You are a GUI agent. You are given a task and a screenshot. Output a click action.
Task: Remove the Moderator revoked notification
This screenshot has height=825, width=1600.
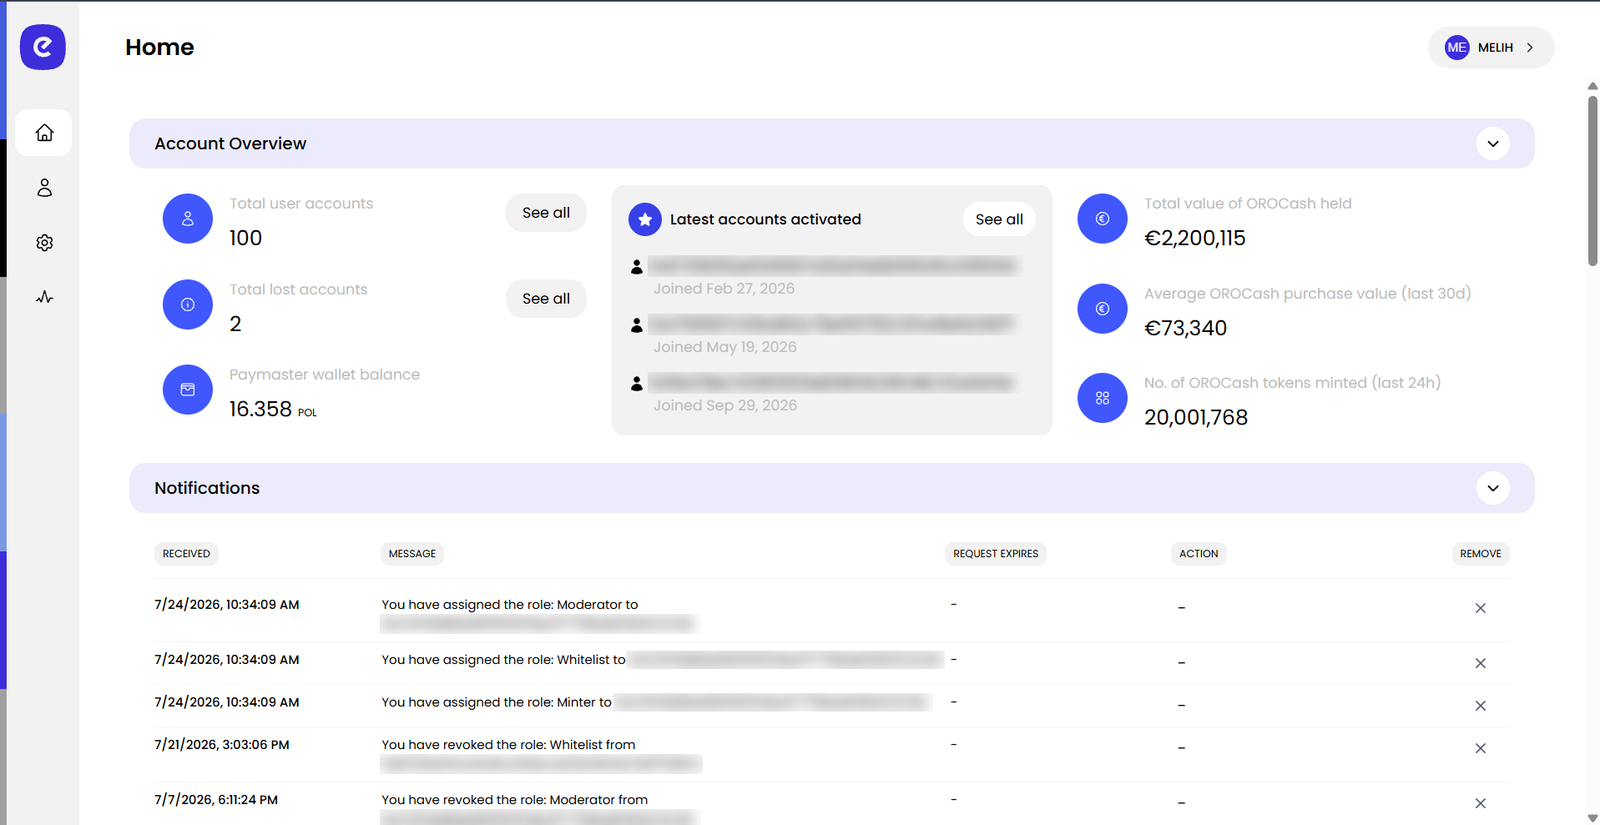point(1480,803)
